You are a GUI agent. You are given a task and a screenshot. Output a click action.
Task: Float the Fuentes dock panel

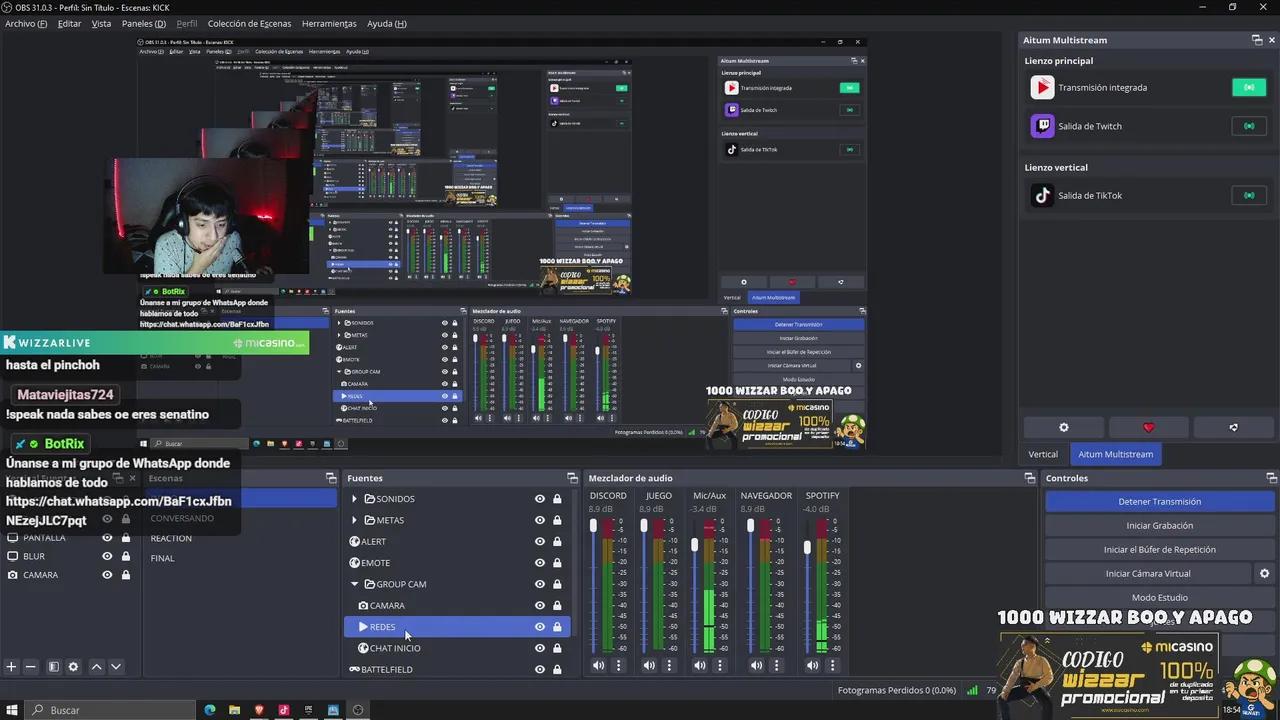pos(572,478)
